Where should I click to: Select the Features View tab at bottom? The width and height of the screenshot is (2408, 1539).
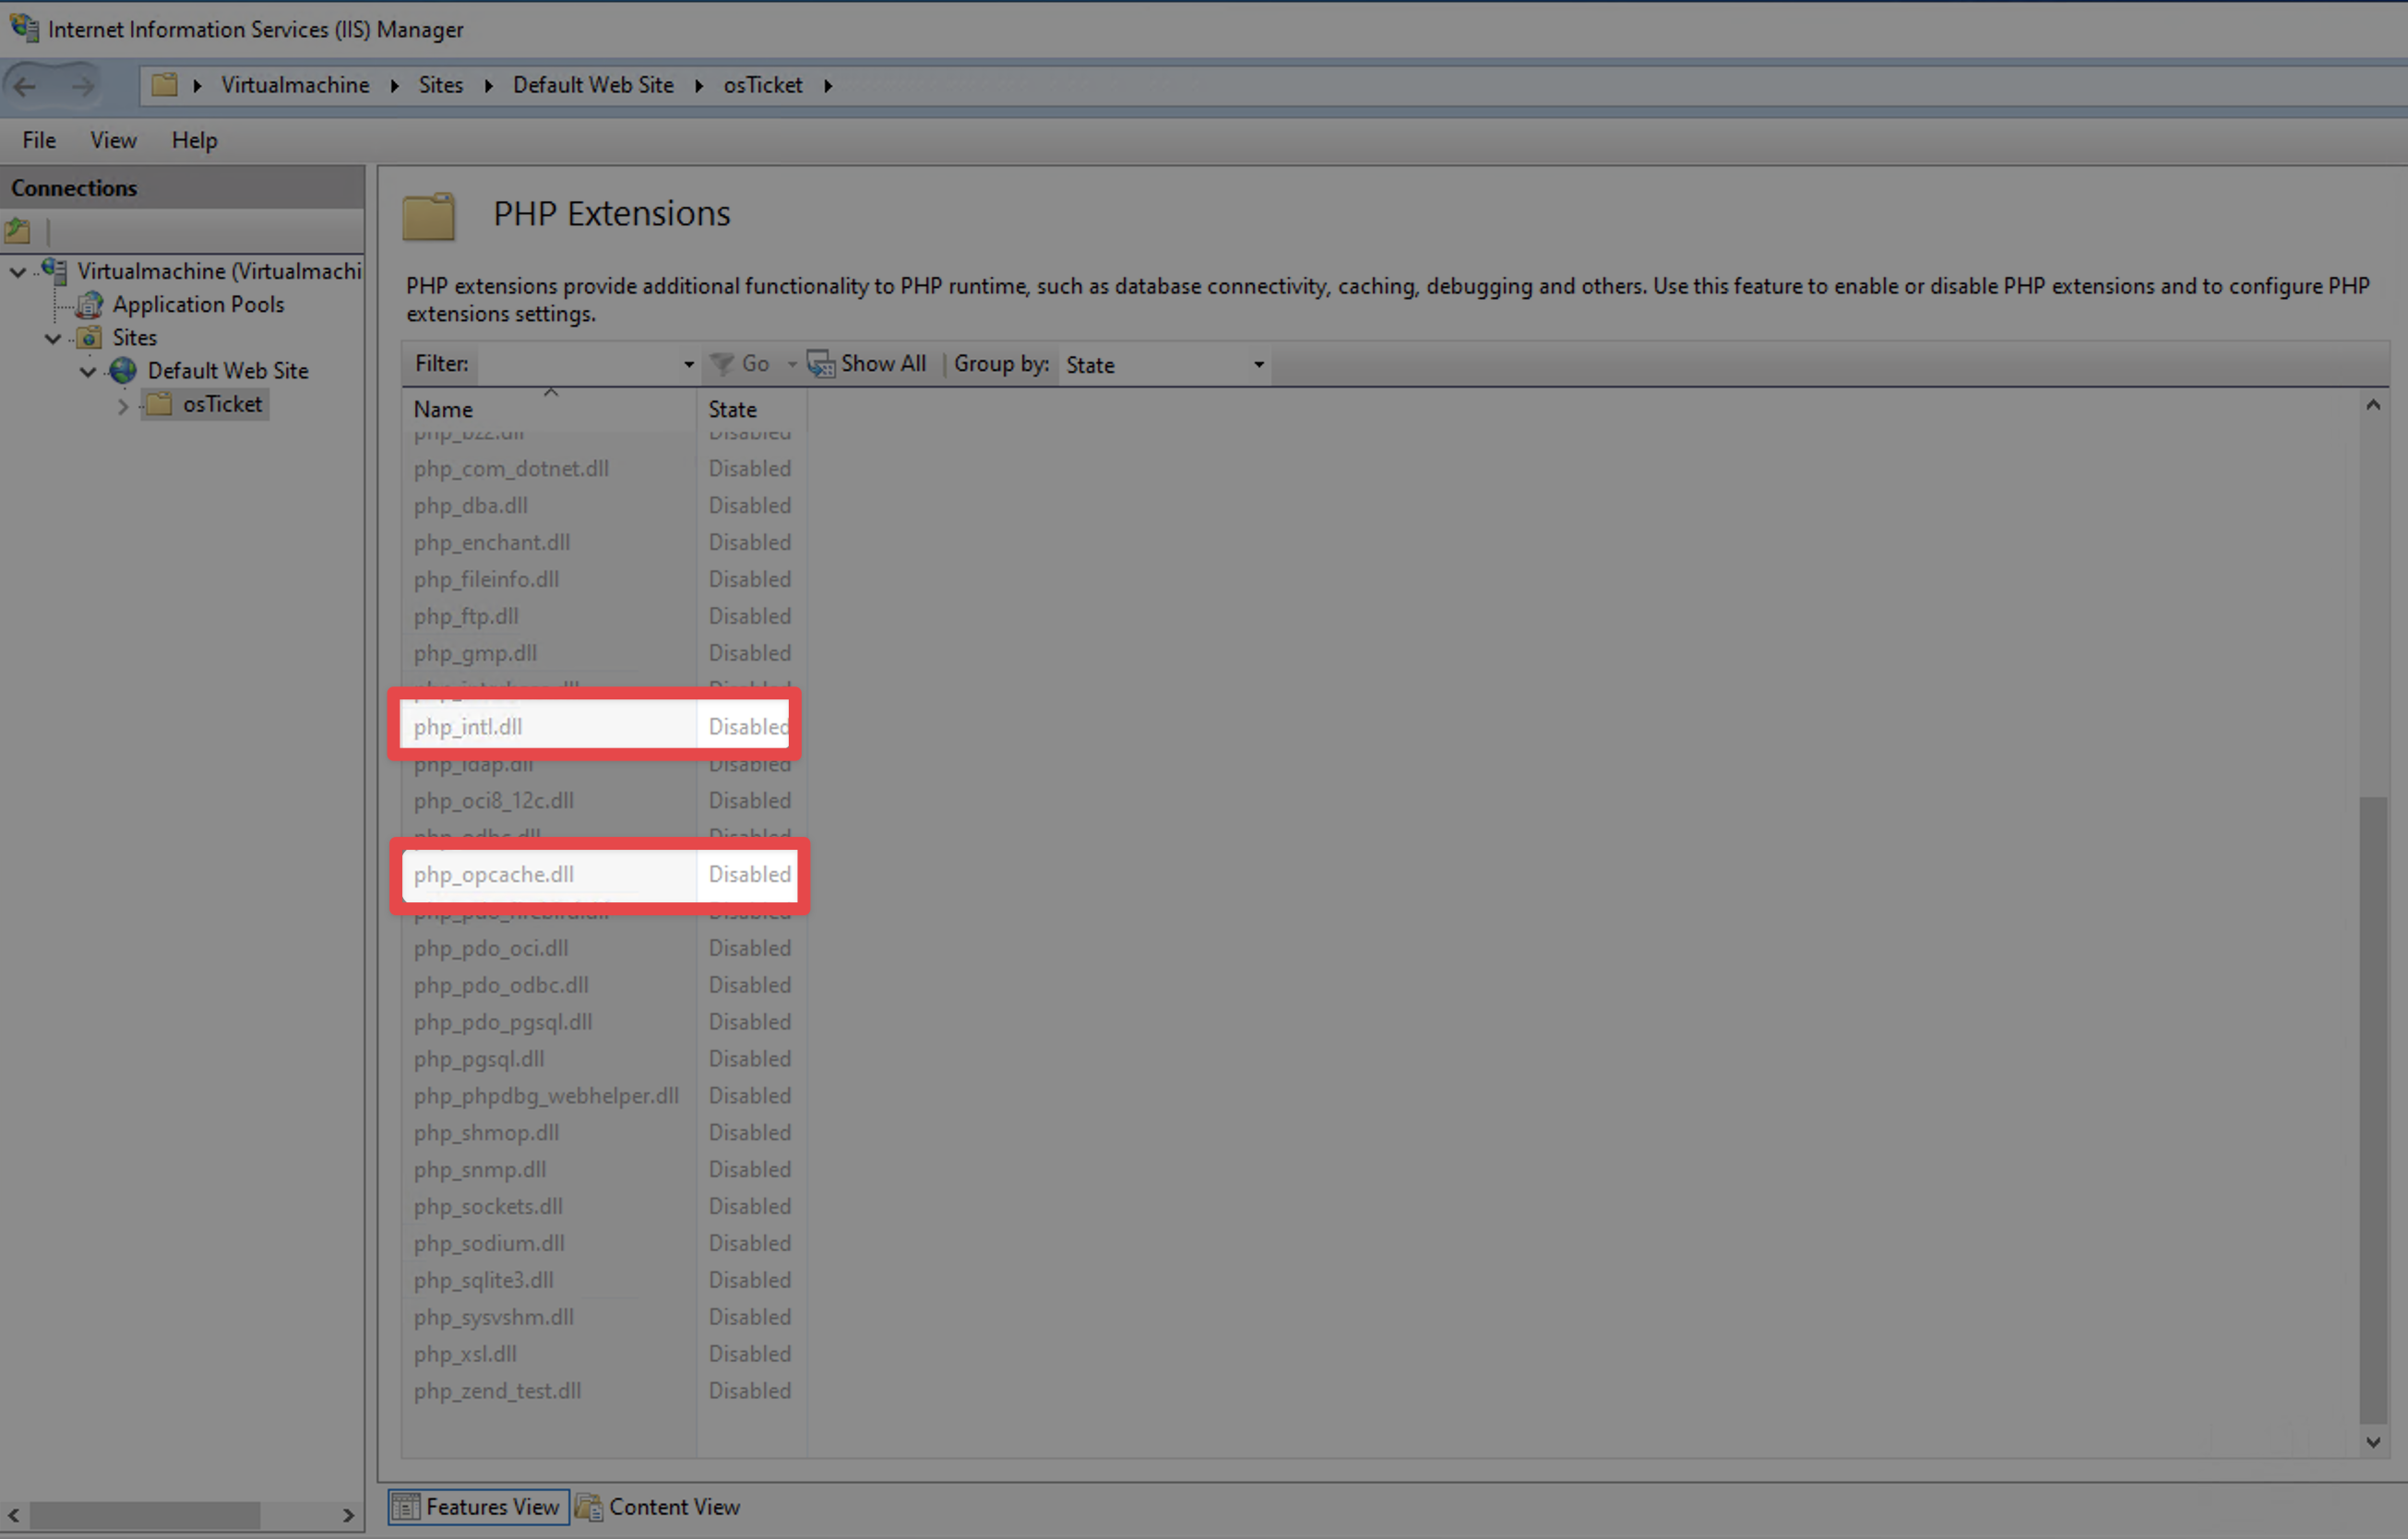477,1506
